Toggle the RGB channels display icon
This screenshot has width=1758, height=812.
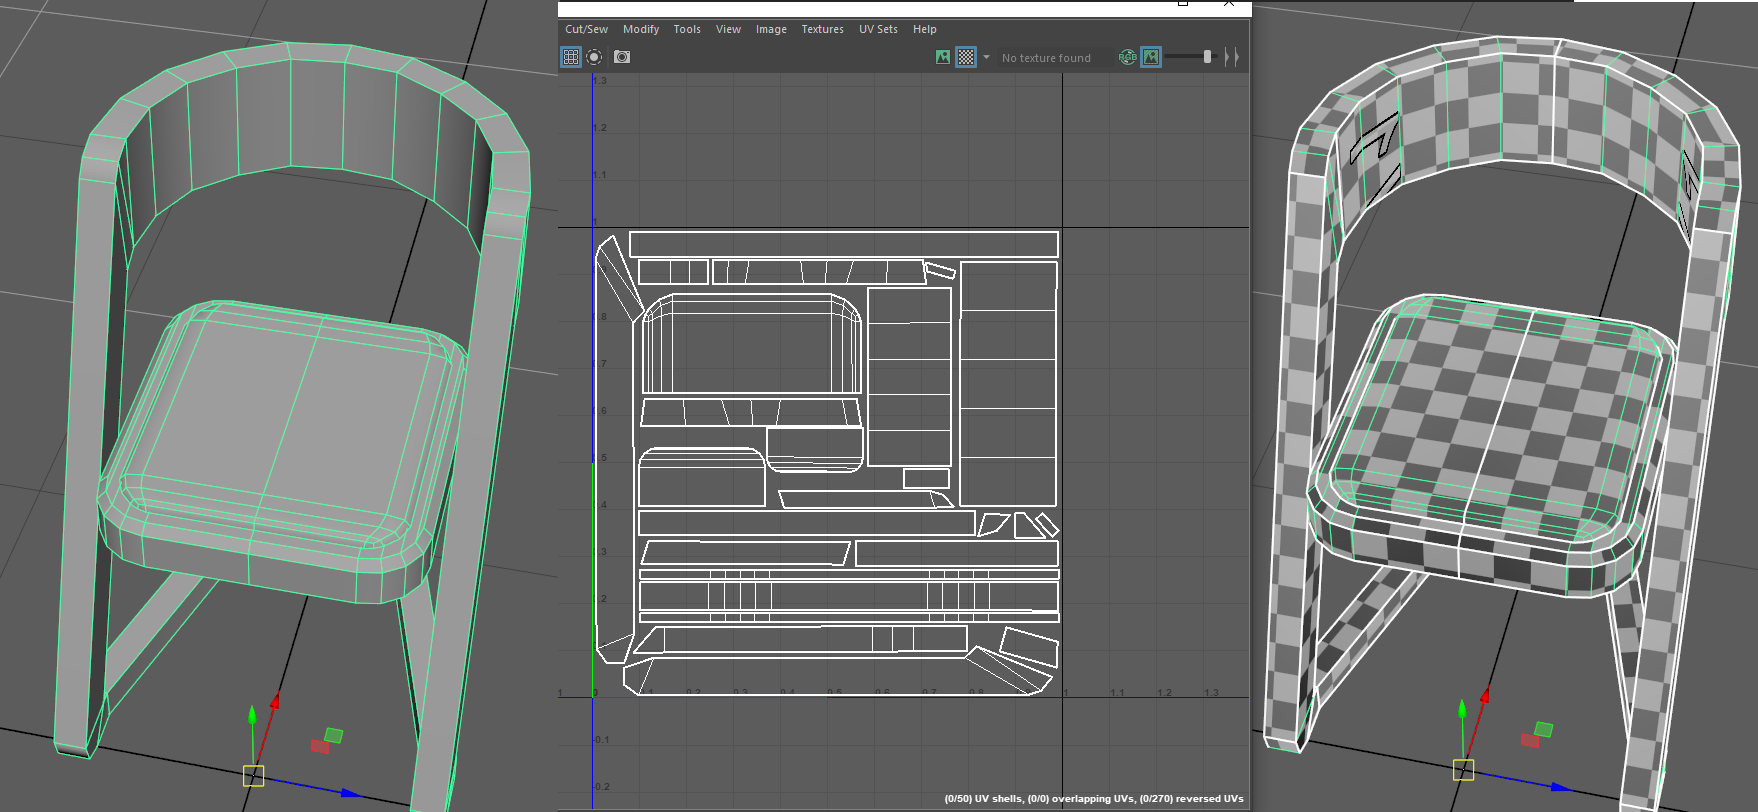[1128, 57]
